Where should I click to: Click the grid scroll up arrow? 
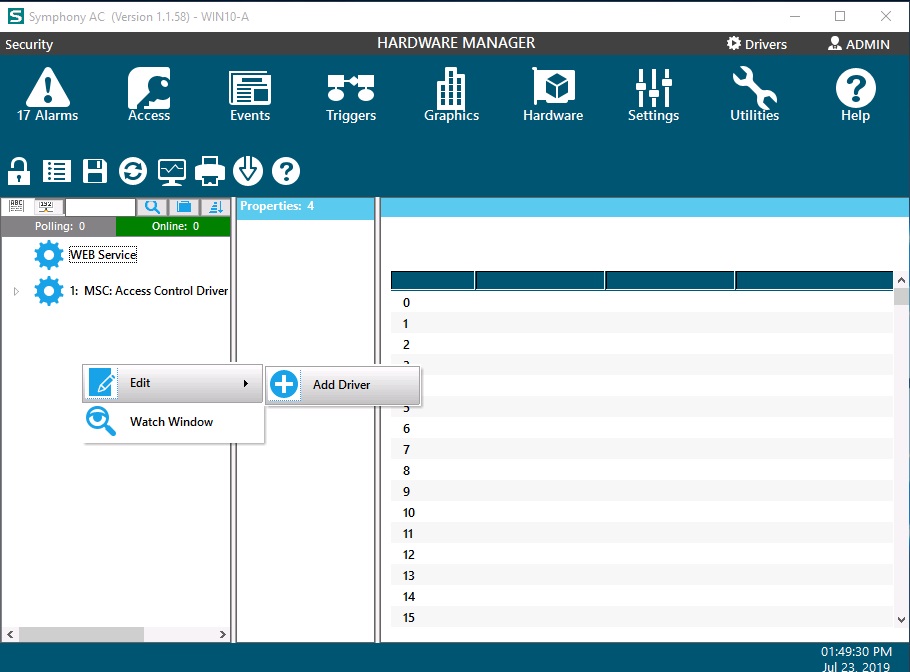901,280
